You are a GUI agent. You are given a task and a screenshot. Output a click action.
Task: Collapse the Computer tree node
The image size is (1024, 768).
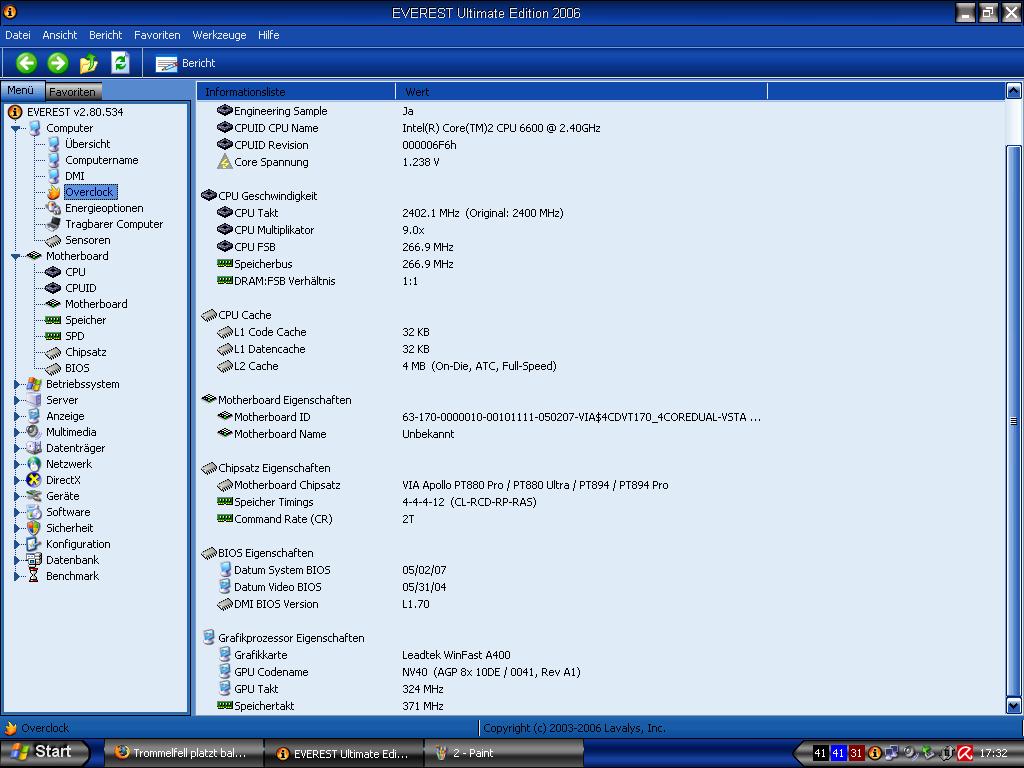16,129
